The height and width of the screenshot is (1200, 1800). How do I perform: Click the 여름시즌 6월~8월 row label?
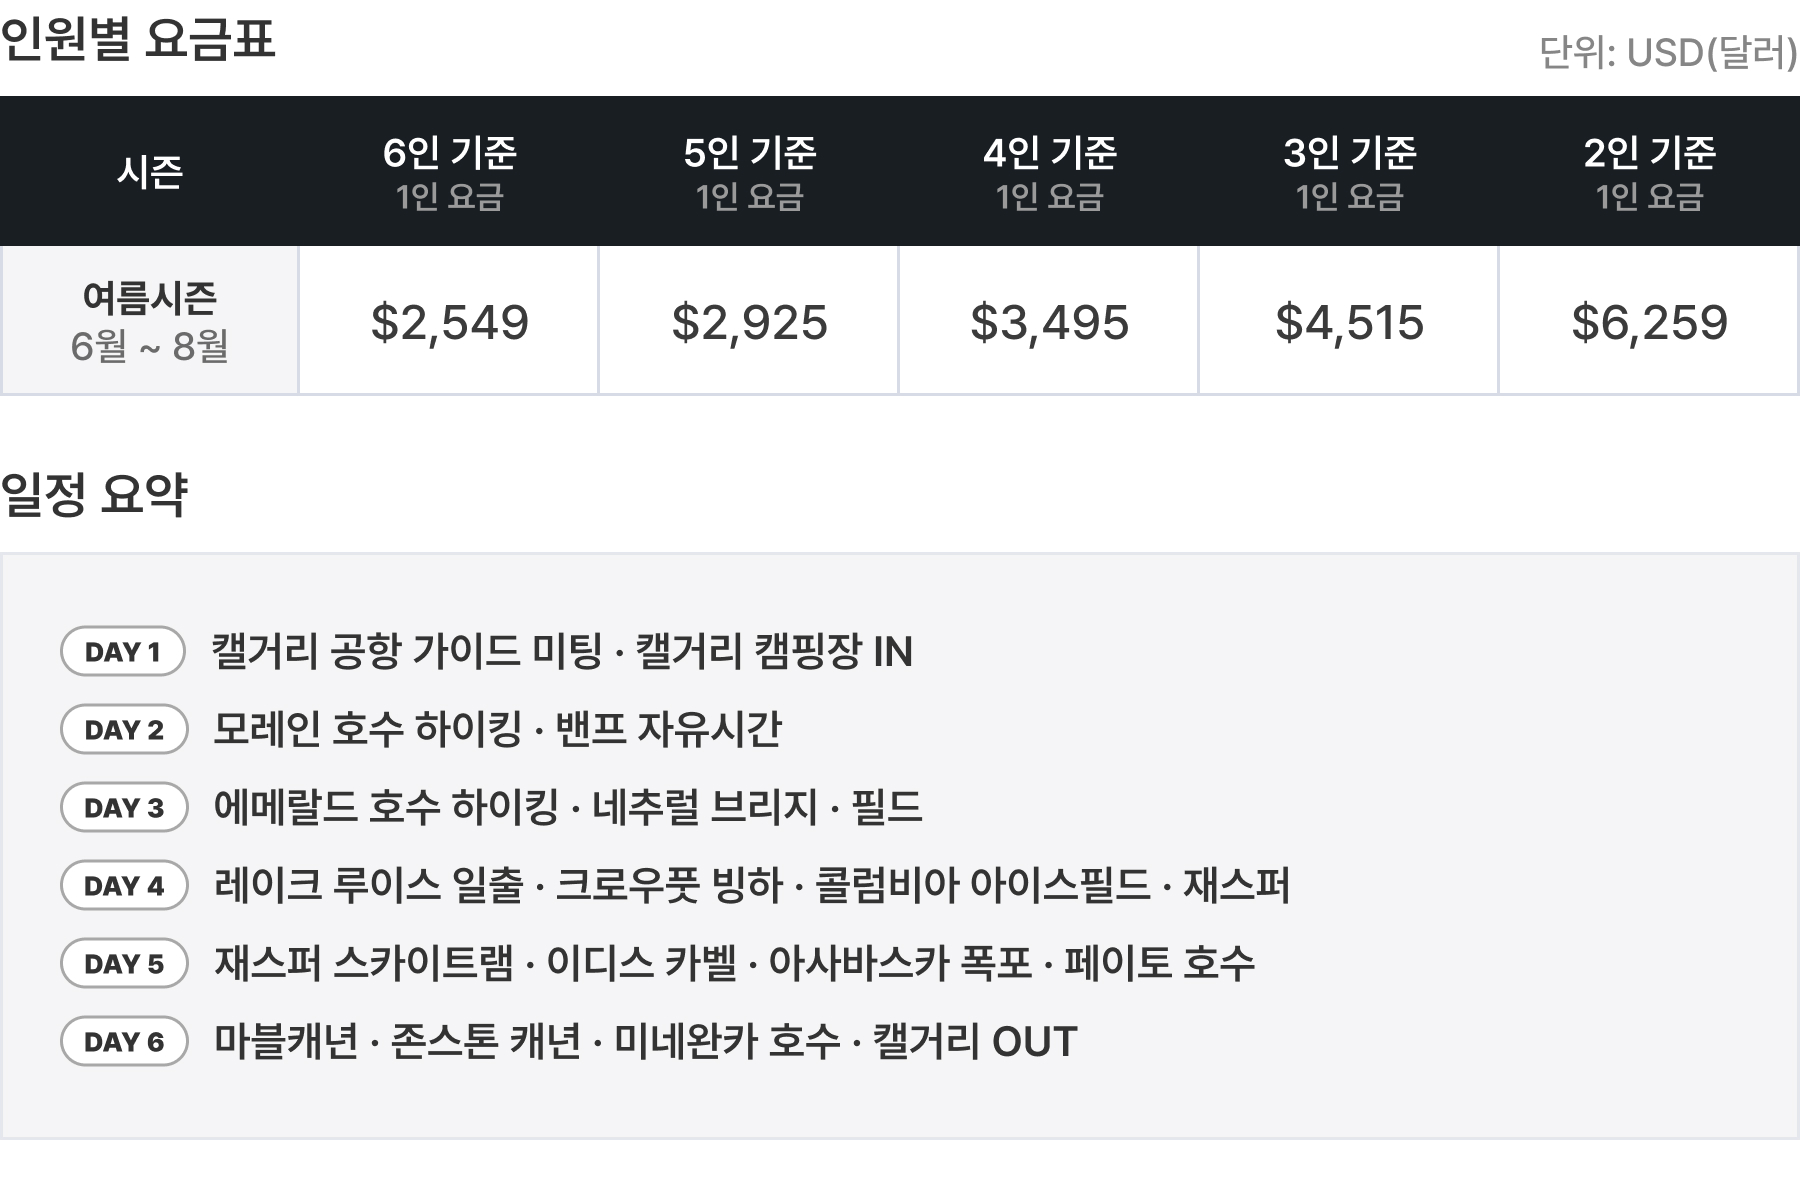[x=149, y=321]
